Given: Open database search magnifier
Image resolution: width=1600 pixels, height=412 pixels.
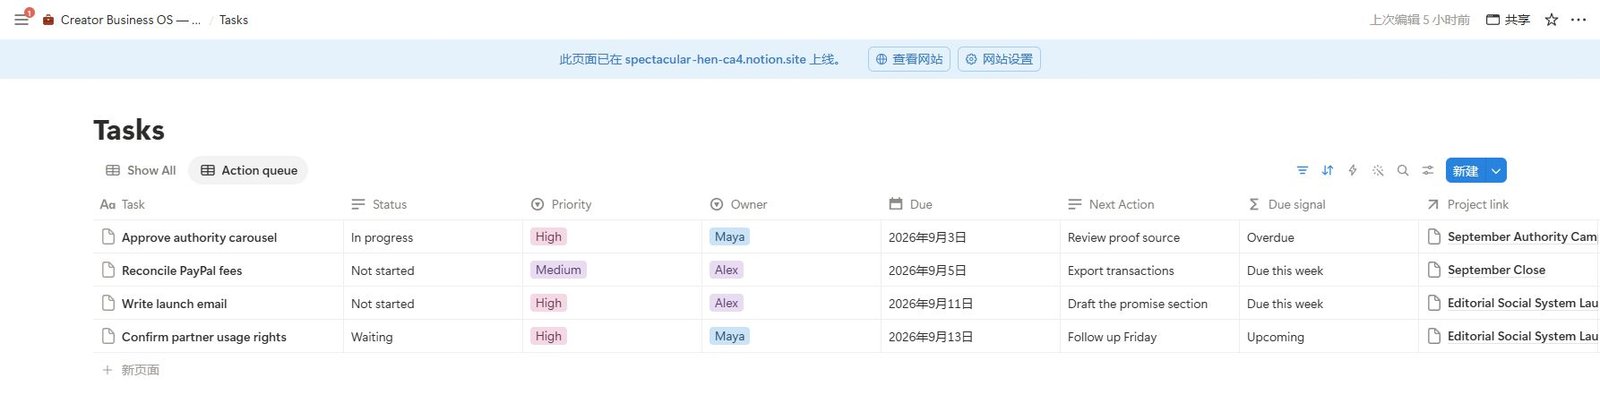Looking at the screenshot, I should 1403,171.
